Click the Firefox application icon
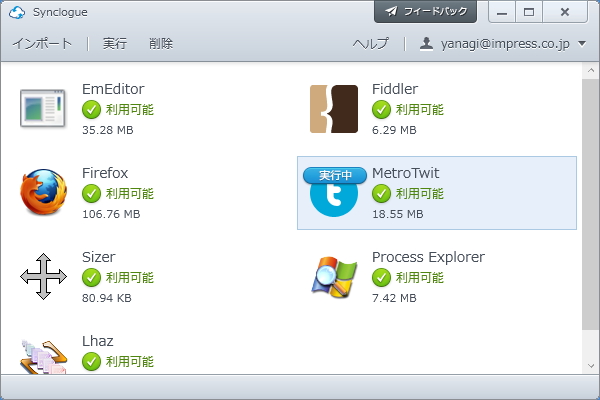 (x=43, y=192)
